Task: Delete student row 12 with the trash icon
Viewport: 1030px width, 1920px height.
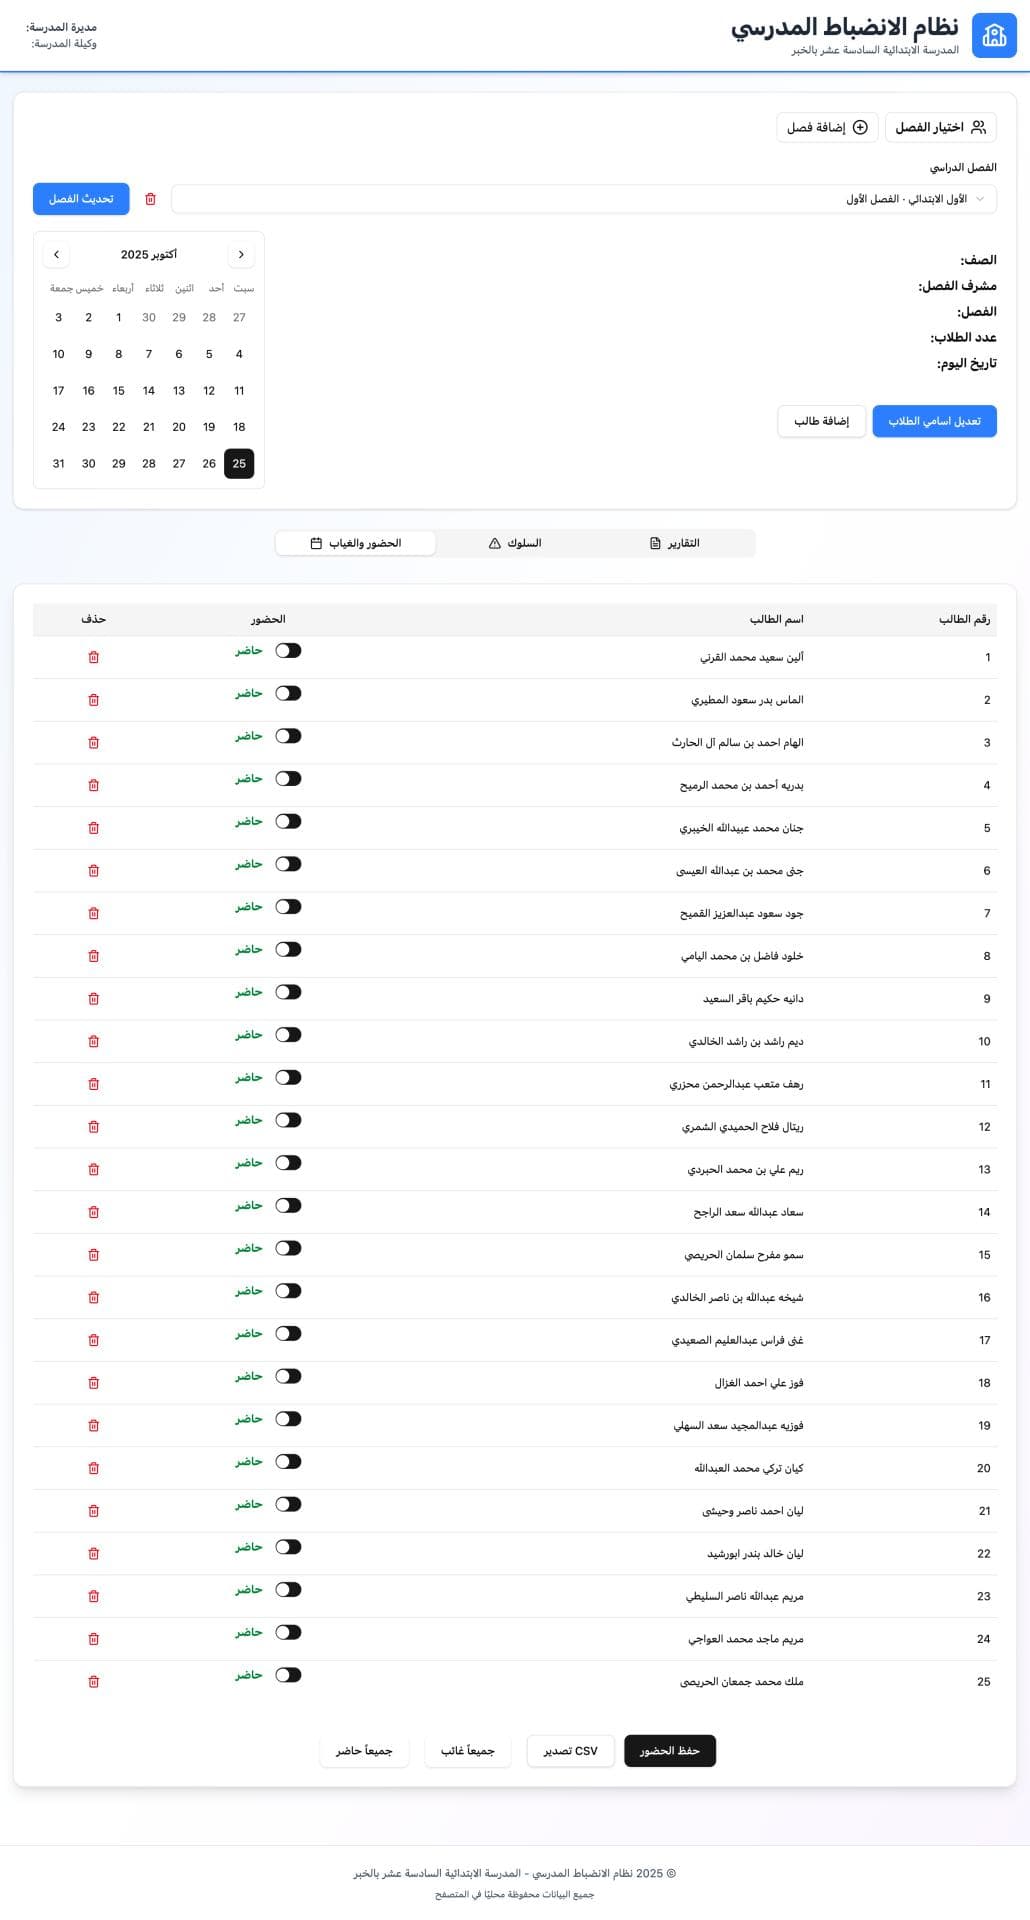Action: (x=94, y=1127)
